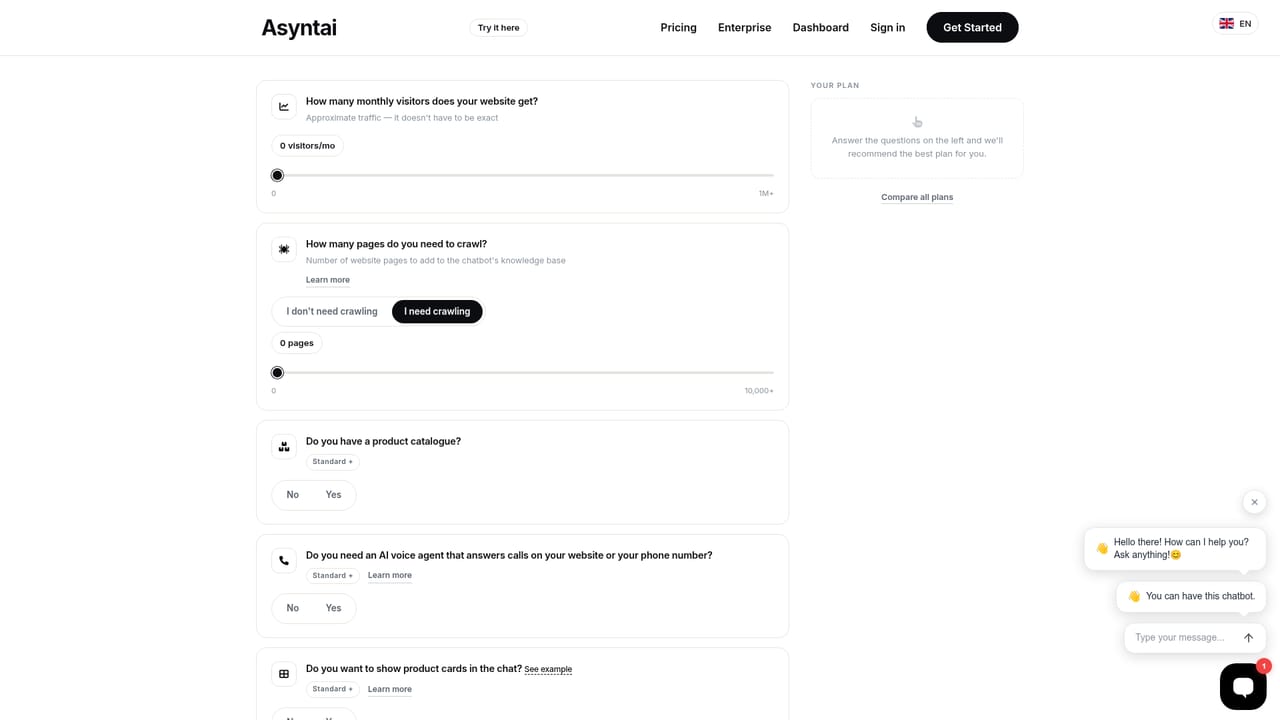Click the Compare all plans link
The height and width of the screenshot is (720, 1280).
pyautogui.click(x=917, y=197)
